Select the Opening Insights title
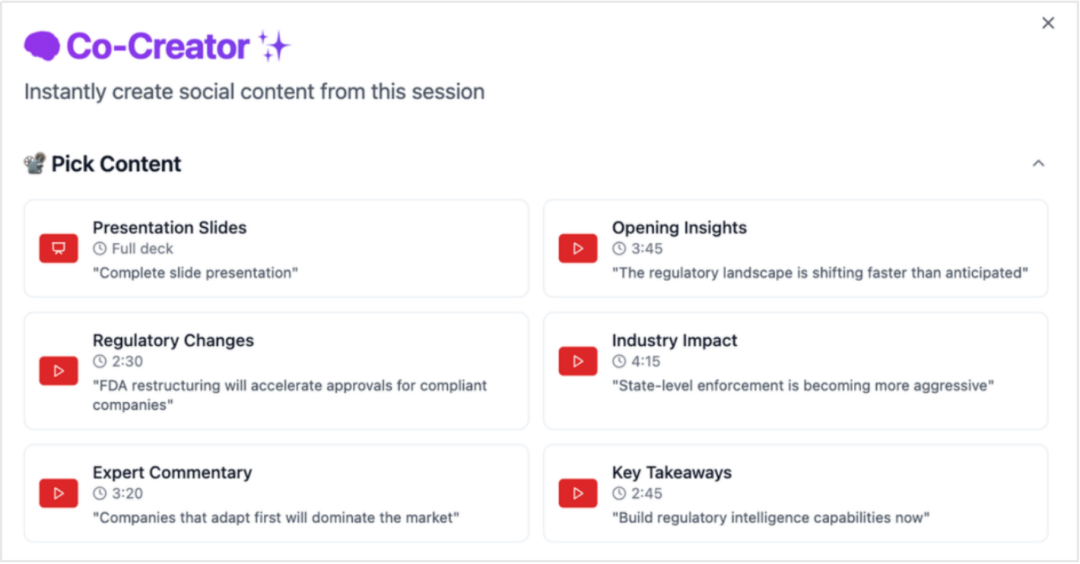 click(679, 228)
